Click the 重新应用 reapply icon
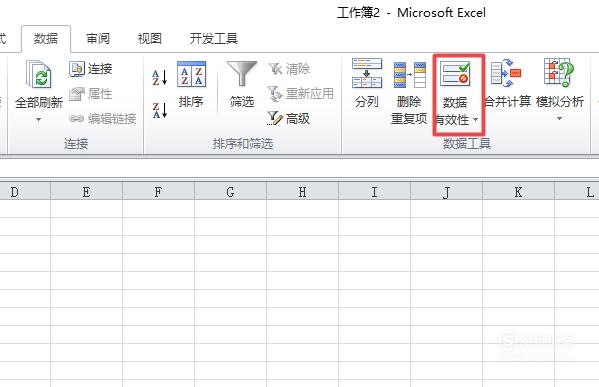 [275, 94]
